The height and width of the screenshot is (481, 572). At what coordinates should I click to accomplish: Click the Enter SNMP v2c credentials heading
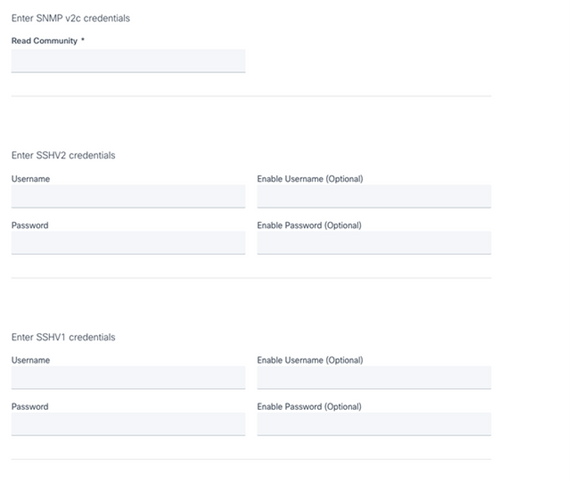pos(71,18)
